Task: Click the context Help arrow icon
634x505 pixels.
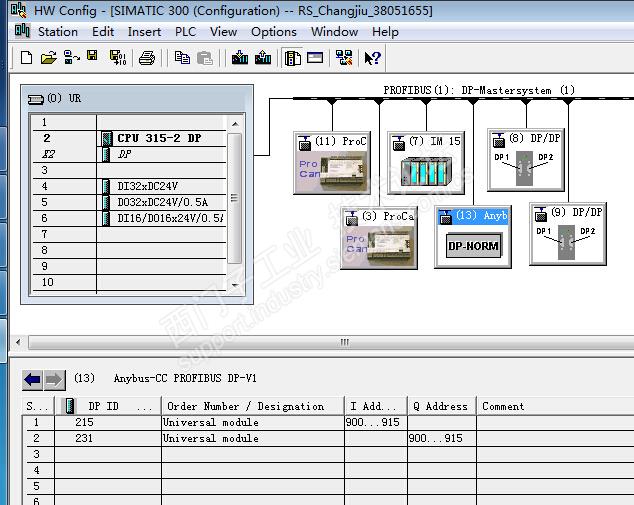Action: tap(372, 58)
